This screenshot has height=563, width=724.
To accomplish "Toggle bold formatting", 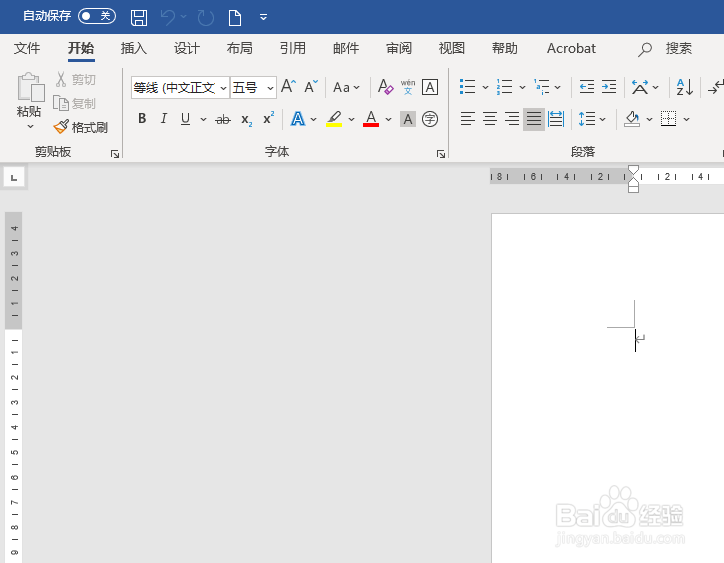I will (x=142, y=119).
